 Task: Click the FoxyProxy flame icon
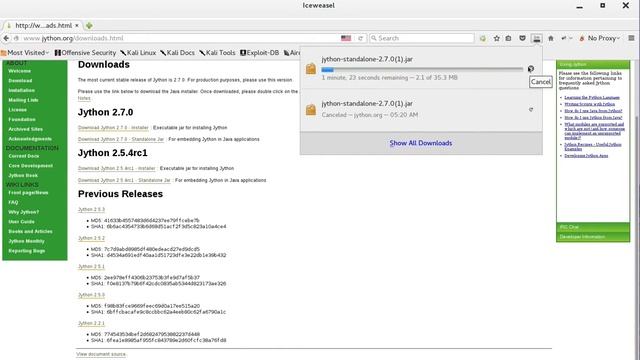coord(582,38)
